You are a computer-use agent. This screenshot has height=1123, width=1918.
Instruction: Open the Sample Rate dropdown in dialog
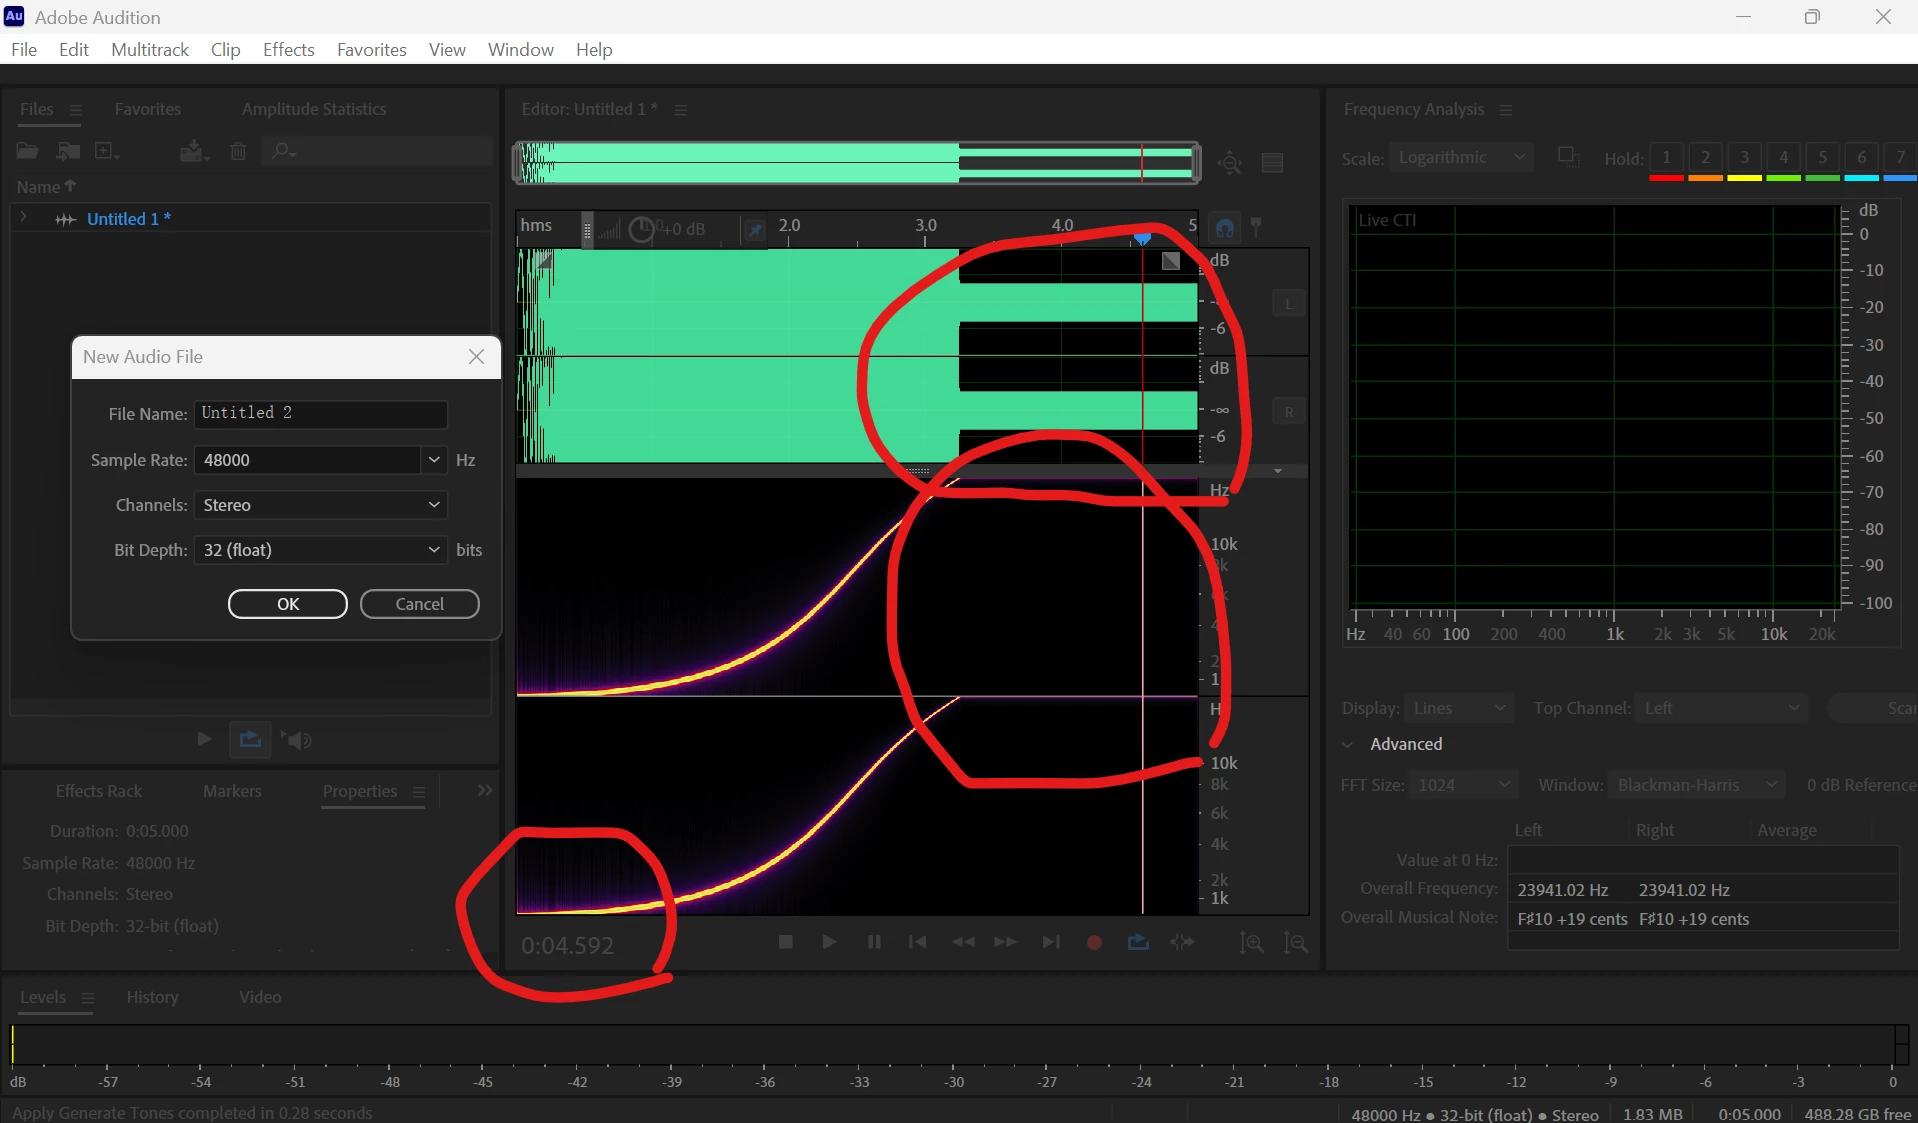434,460
